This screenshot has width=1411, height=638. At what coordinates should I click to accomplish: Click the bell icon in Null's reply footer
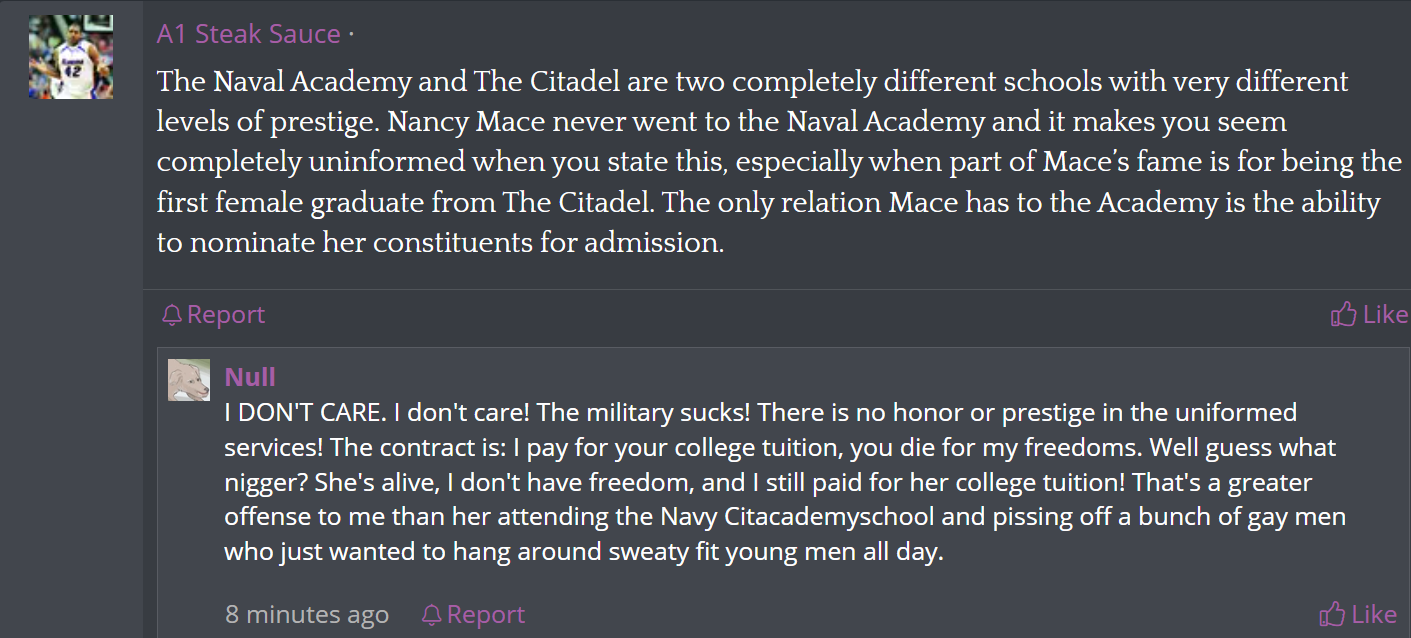(432, 614)
